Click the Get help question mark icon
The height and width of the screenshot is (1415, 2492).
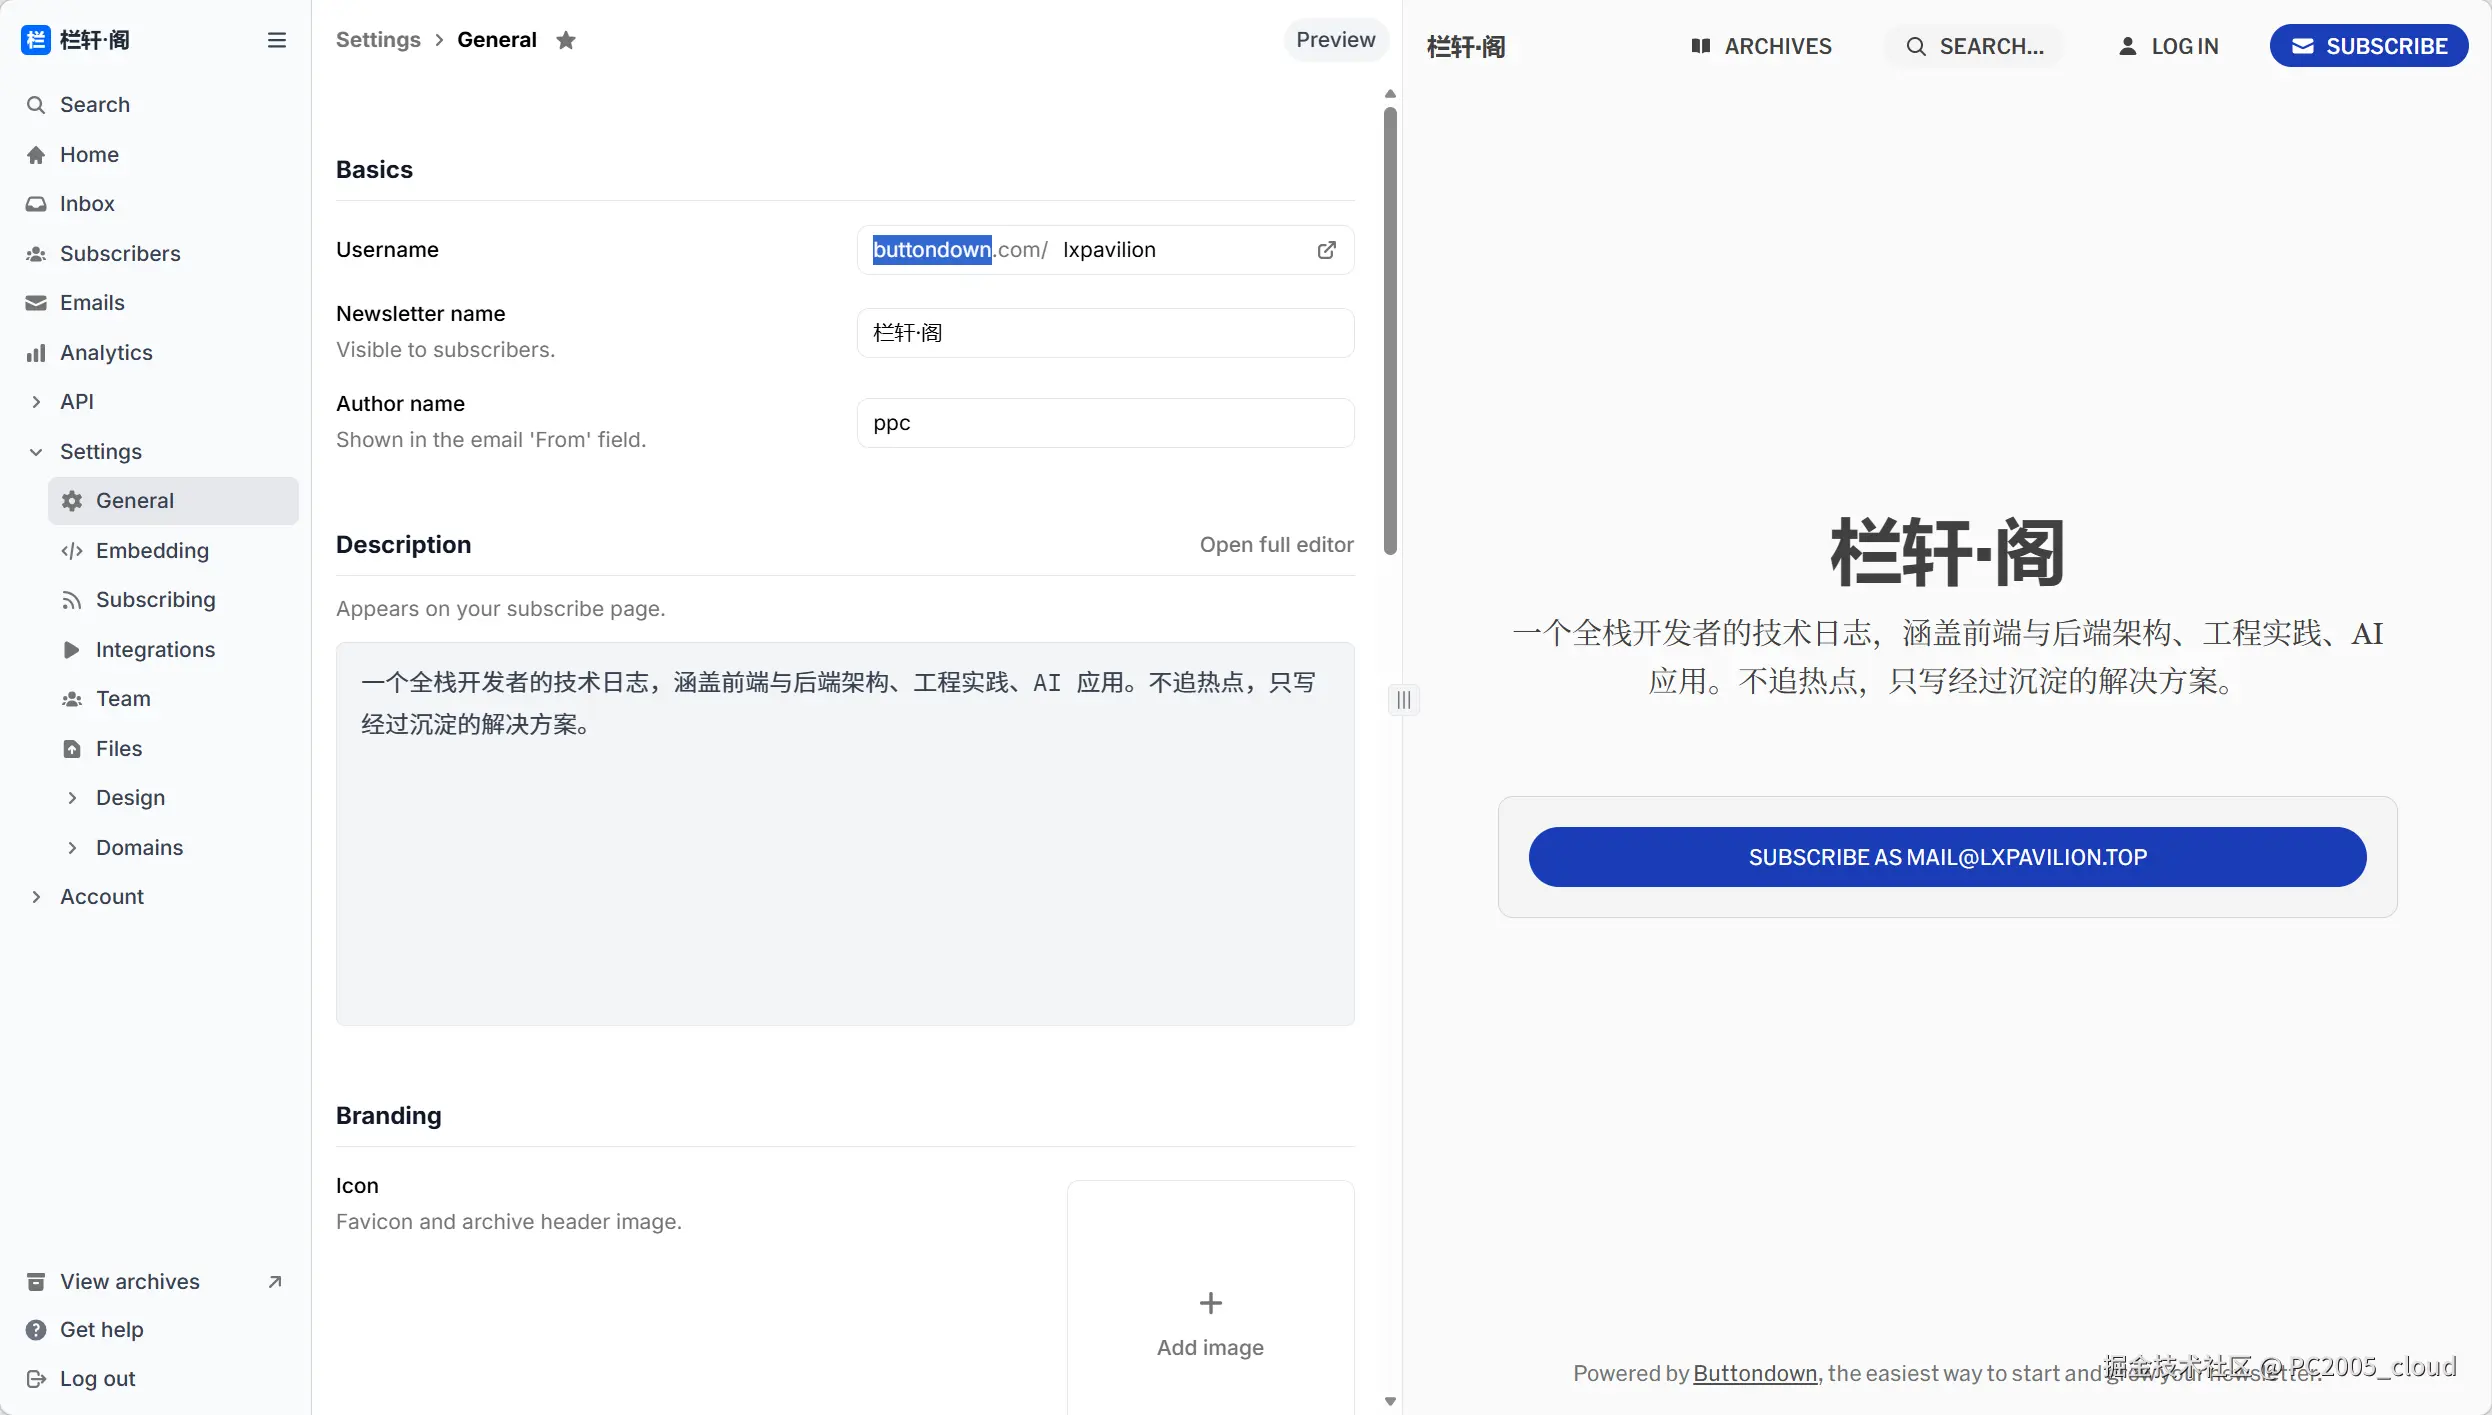pyautogui.click(x=36, y=1330)
